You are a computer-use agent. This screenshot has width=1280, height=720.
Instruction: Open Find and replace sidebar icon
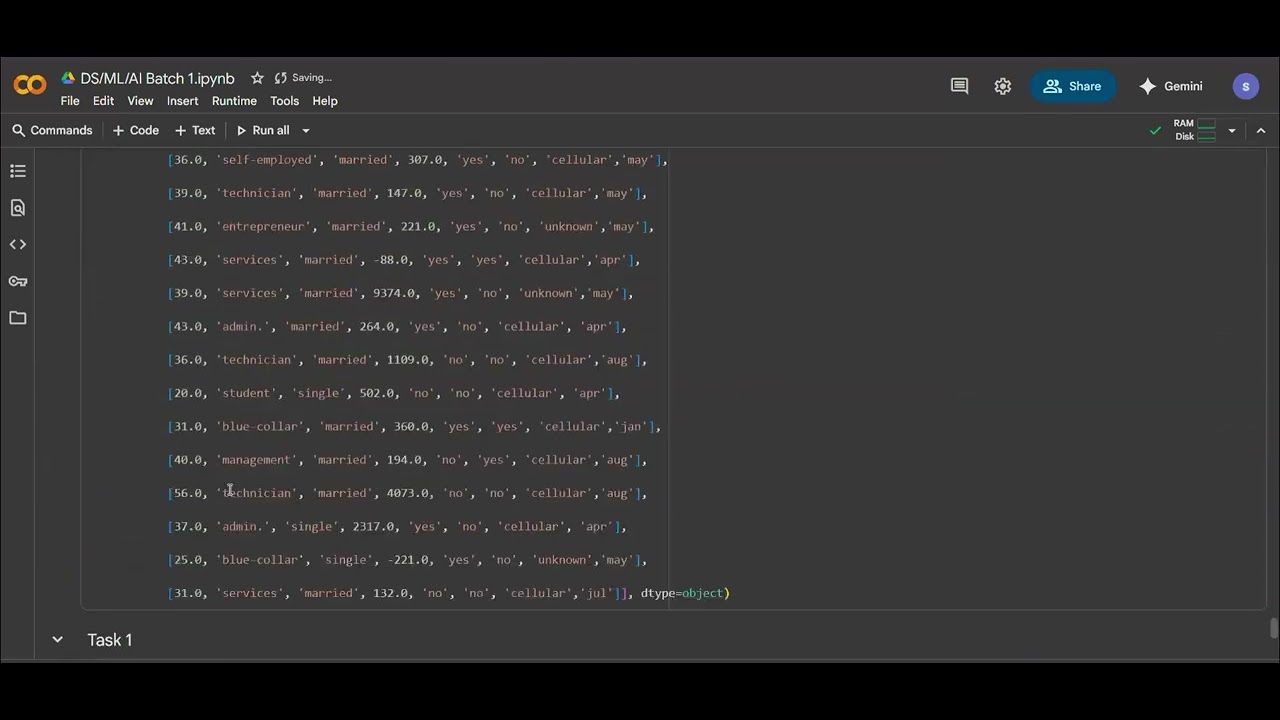pyautogui.click(x=18, y=208)
